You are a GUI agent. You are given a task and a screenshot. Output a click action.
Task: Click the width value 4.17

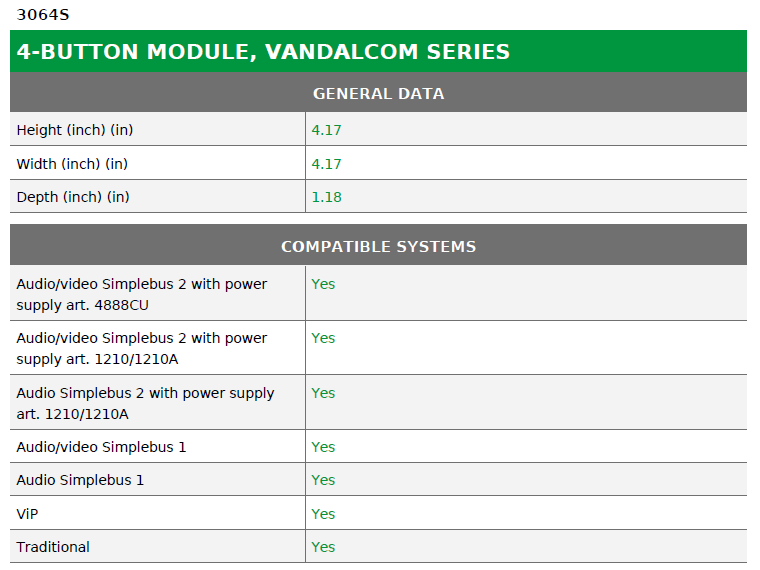coord(326,164)
